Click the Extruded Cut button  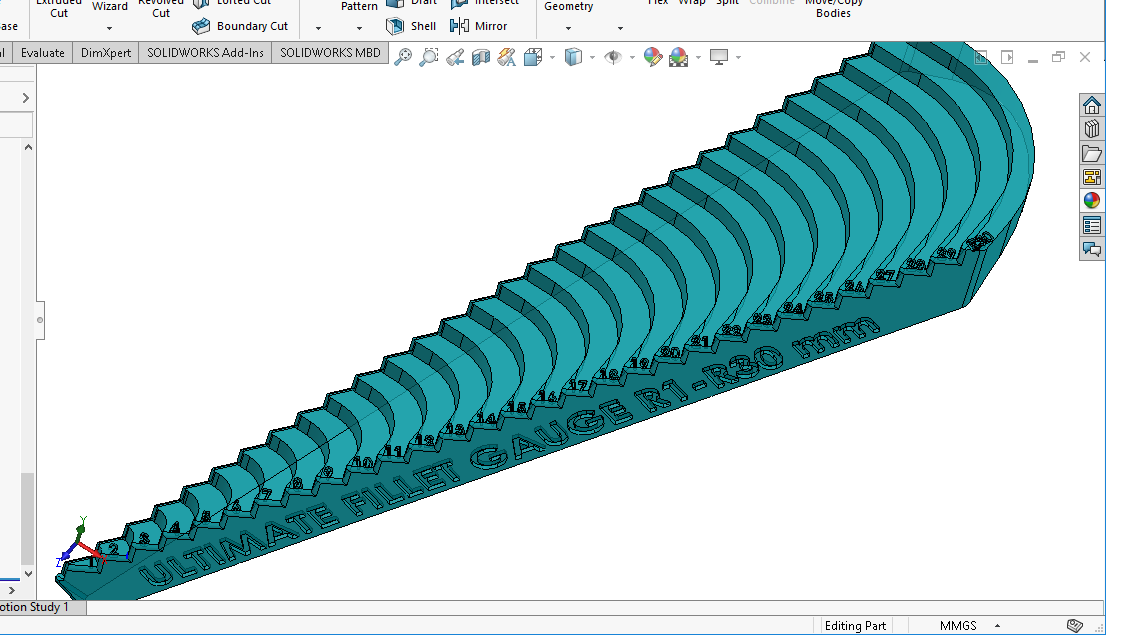pyautogui.click(x=59, y=9)
